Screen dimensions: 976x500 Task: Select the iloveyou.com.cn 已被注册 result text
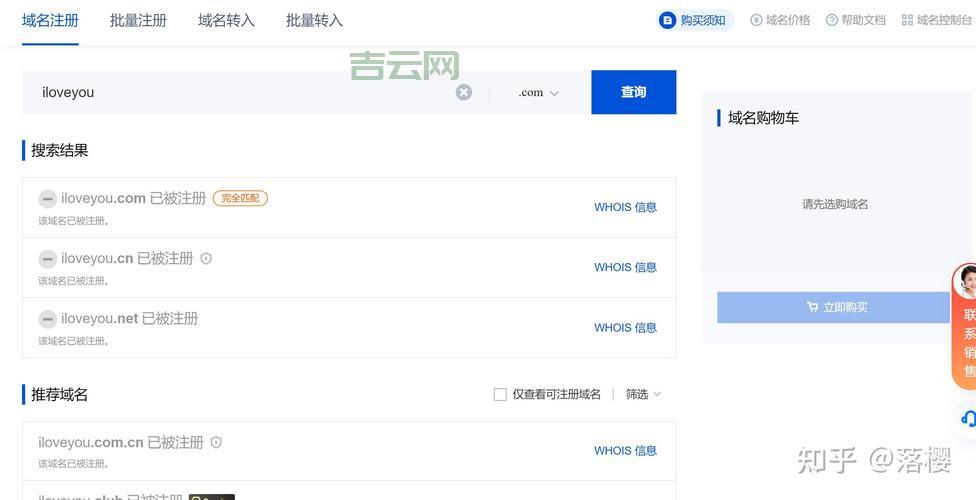coord(121,443)
